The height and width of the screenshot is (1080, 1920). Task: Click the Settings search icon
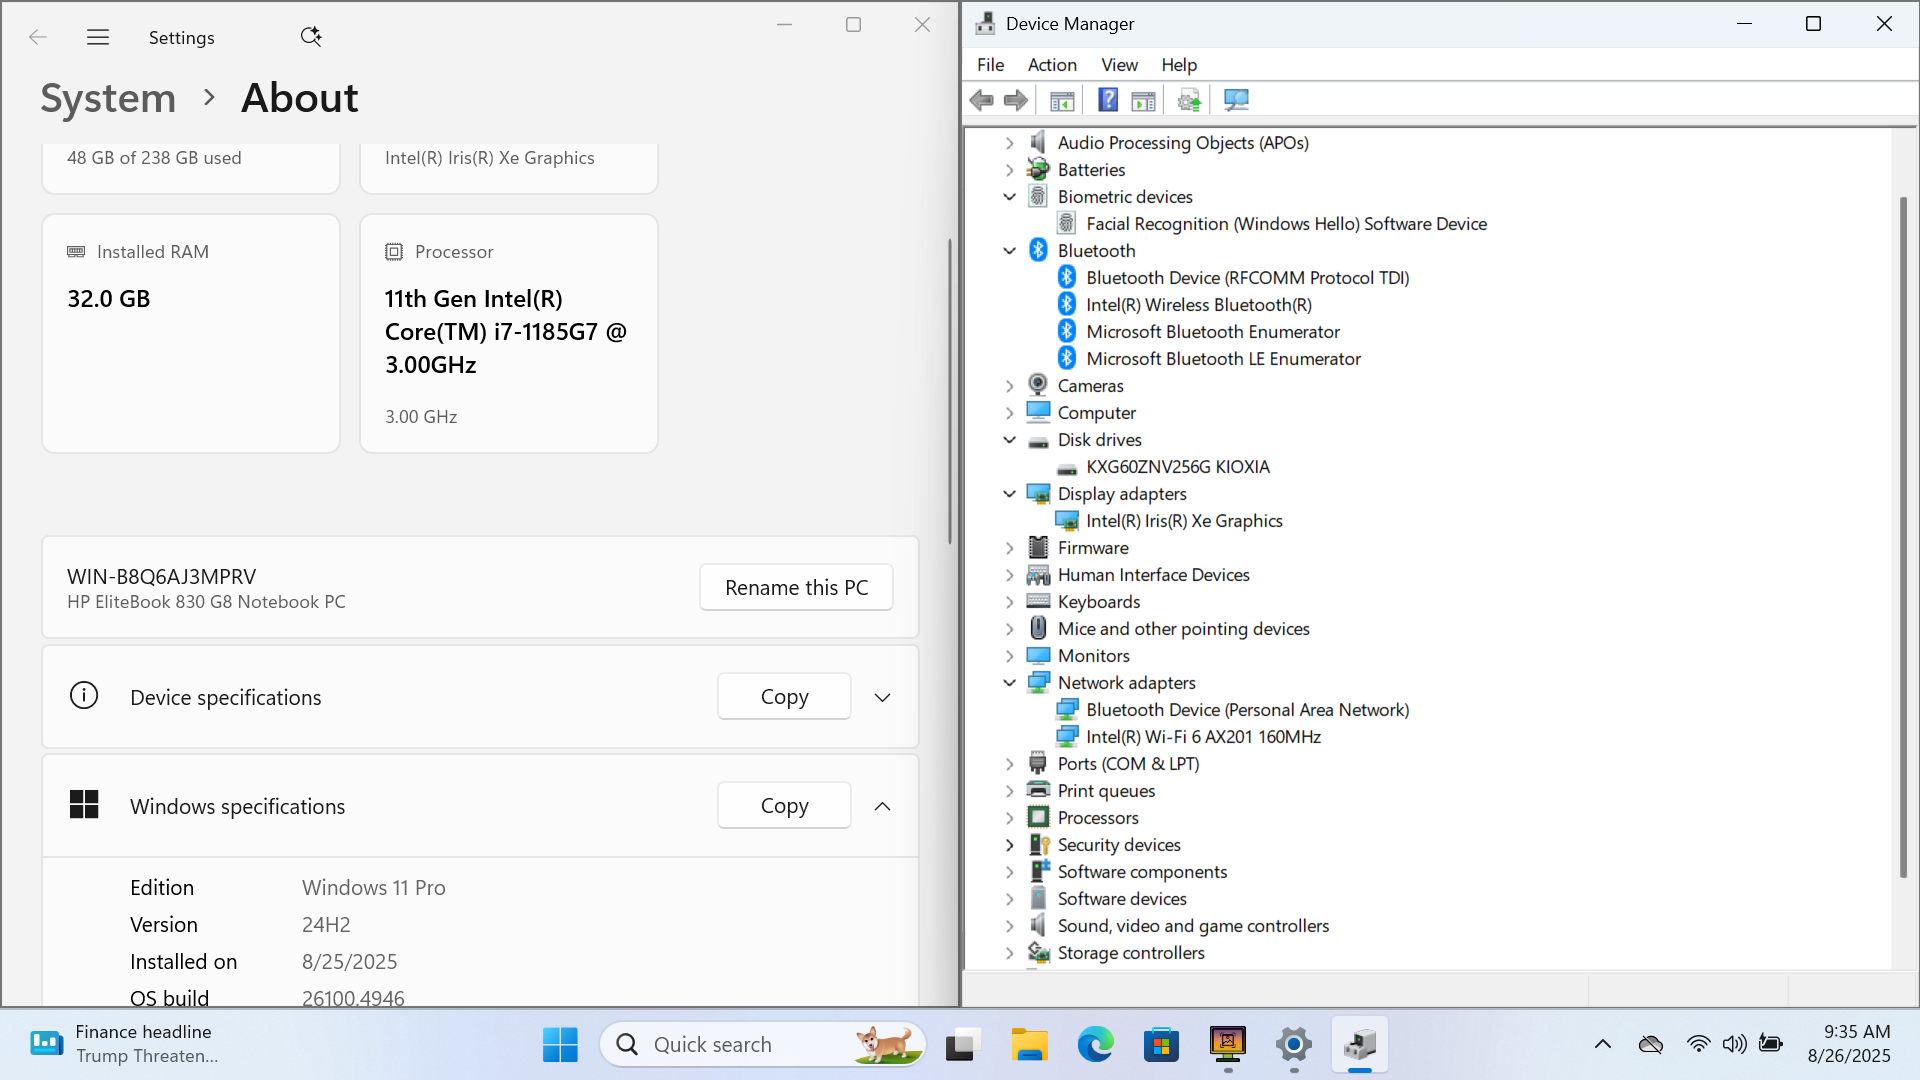pyautogui.click(x=311, y=37)
